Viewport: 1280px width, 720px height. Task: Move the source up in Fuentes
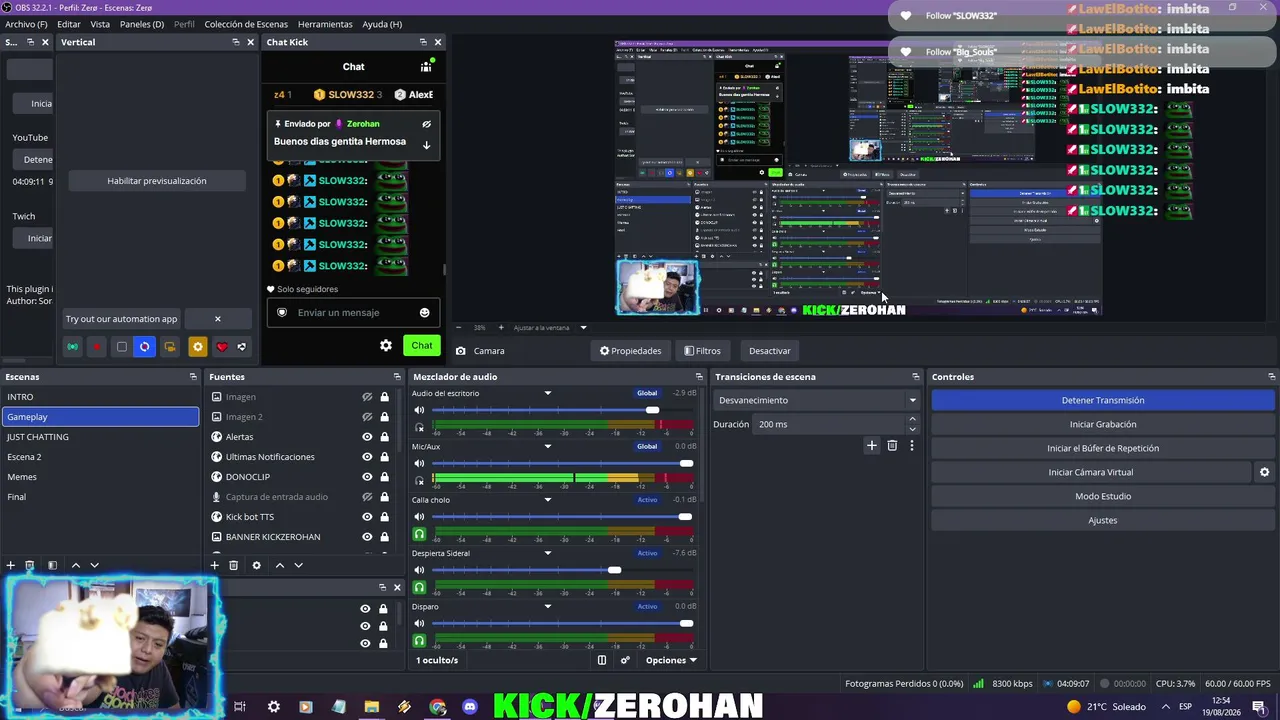pos(279,565)
